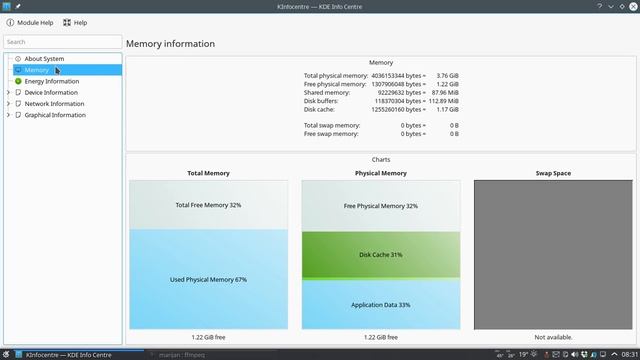Click the green Disk Cache 31% segment
Viewport: 640px width, 360px height.
tap(381, 255)
